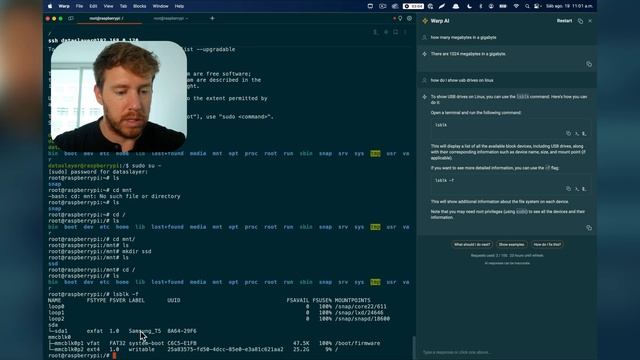This screenshot has width=640, height=360.
Task: Open Wi-Fi status in menu bar
Action: coord(516,6)
